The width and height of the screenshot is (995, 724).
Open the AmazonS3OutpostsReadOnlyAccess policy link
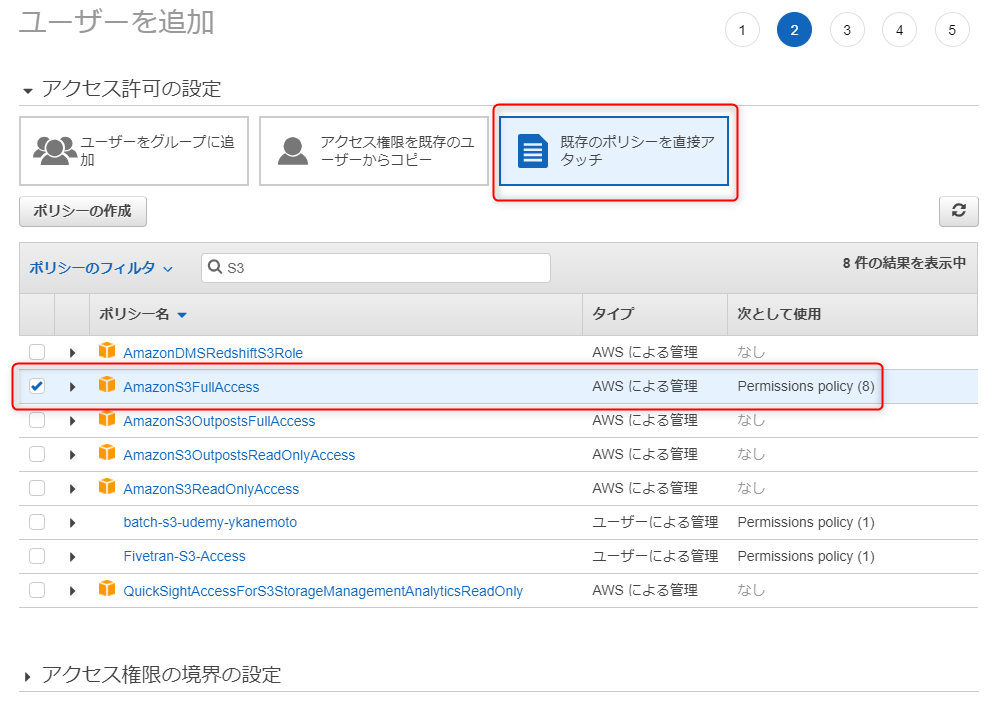point(239,455)
